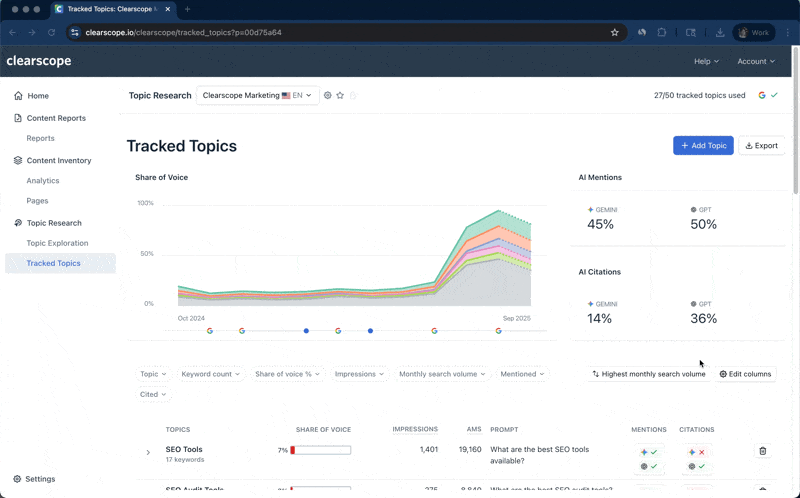
Task: Bookmark this page using the address bar star
Action: [615, 32]
